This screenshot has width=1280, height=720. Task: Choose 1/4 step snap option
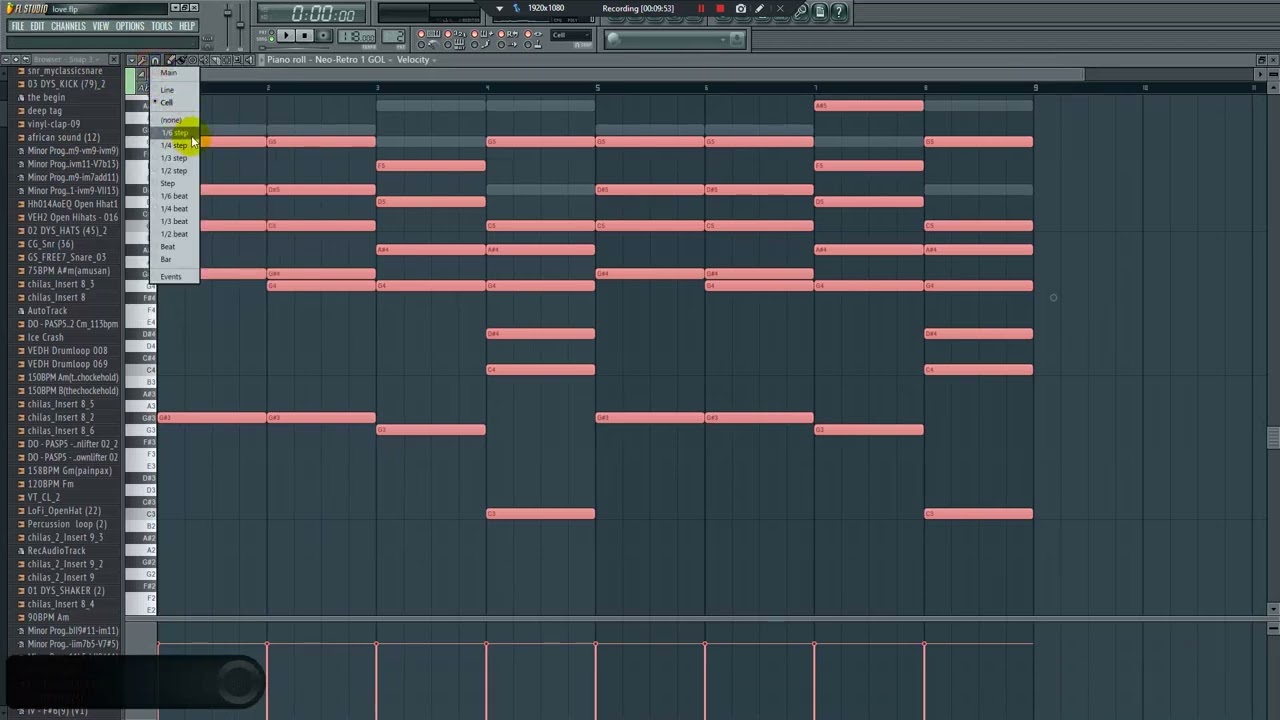point(174,146)
